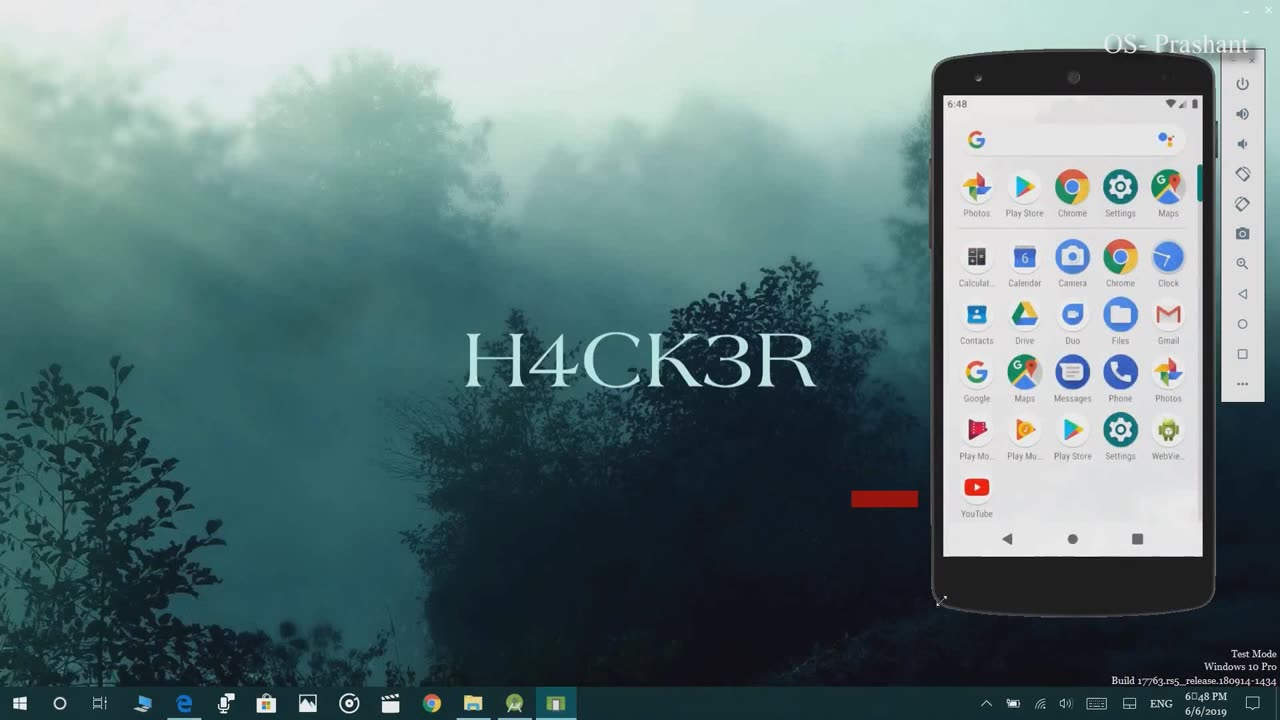This screenshot has height=720, width=1280.
Task: Click emulator Volume Down icon
Action: click(1242, 144)
